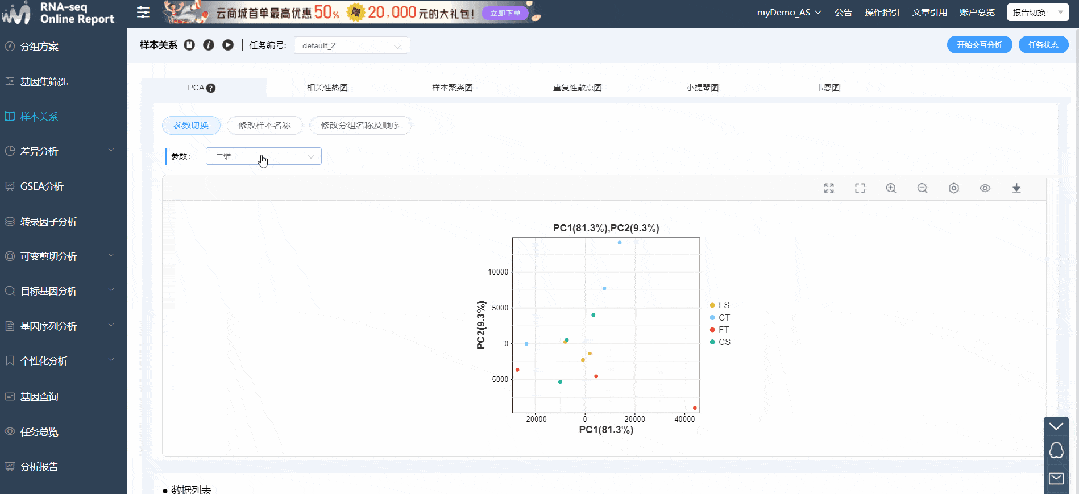Click the blue start interactive analysis button
Viewport: 1079px width, 494px height.
(x=979, y=45)
